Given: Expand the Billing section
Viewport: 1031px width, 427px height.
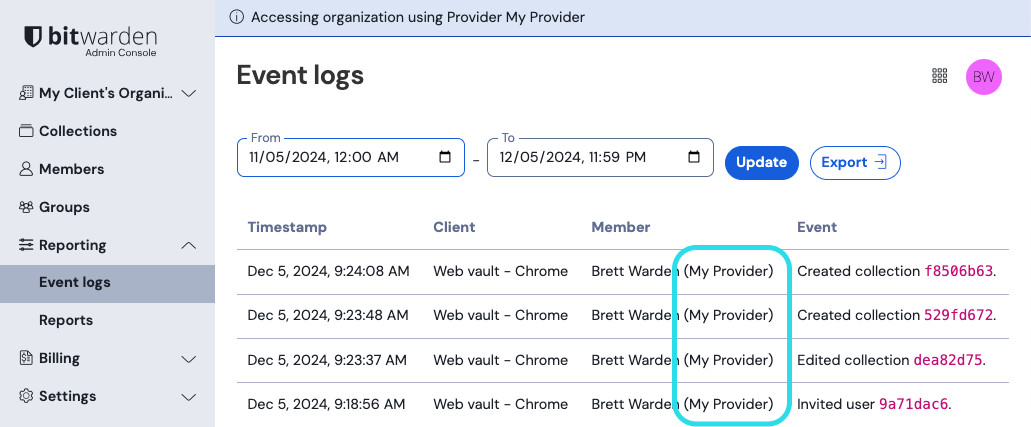Looking at the screenshot, I should 188,358.
